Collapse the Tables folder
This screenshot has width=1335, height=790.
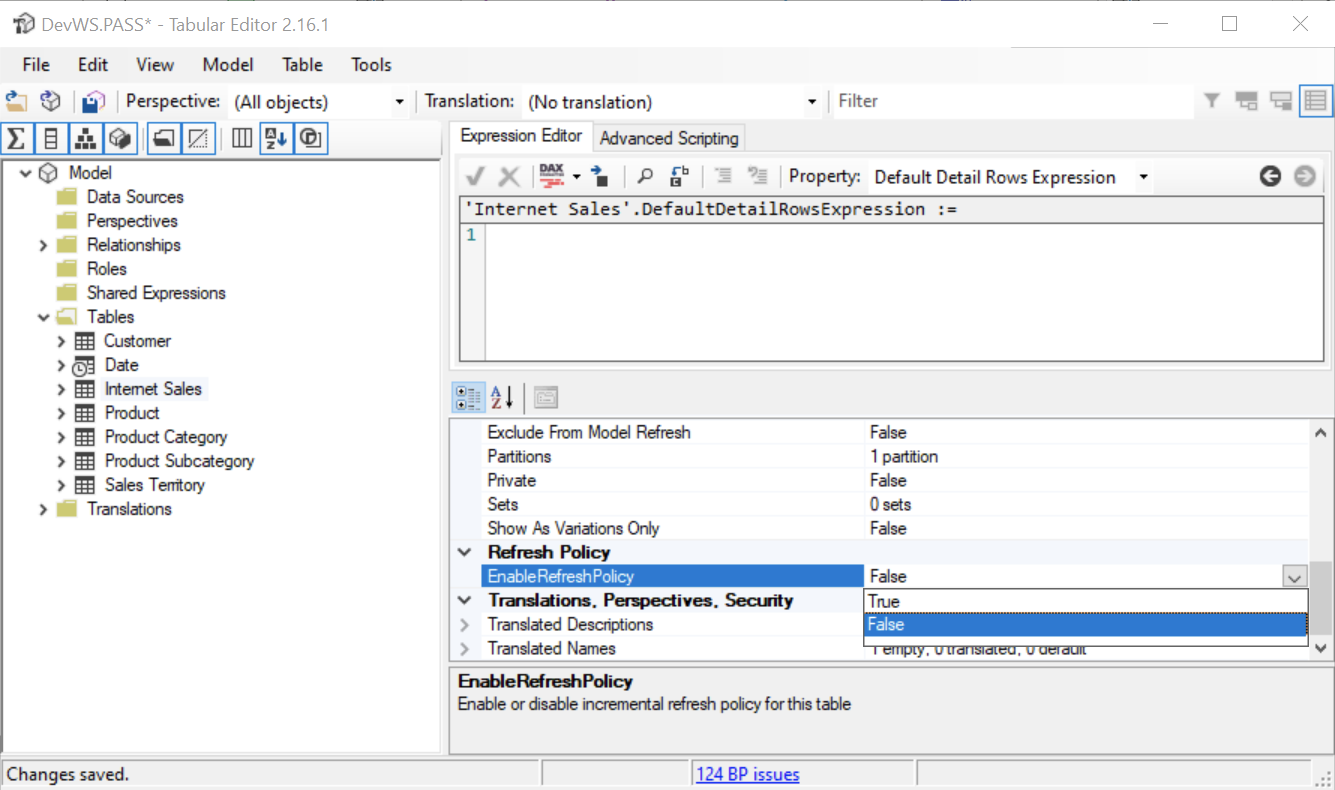point(43,317)
